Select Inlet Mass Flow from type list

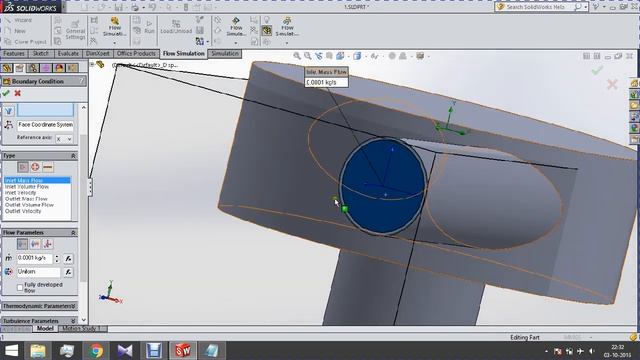tap(37, 180)
